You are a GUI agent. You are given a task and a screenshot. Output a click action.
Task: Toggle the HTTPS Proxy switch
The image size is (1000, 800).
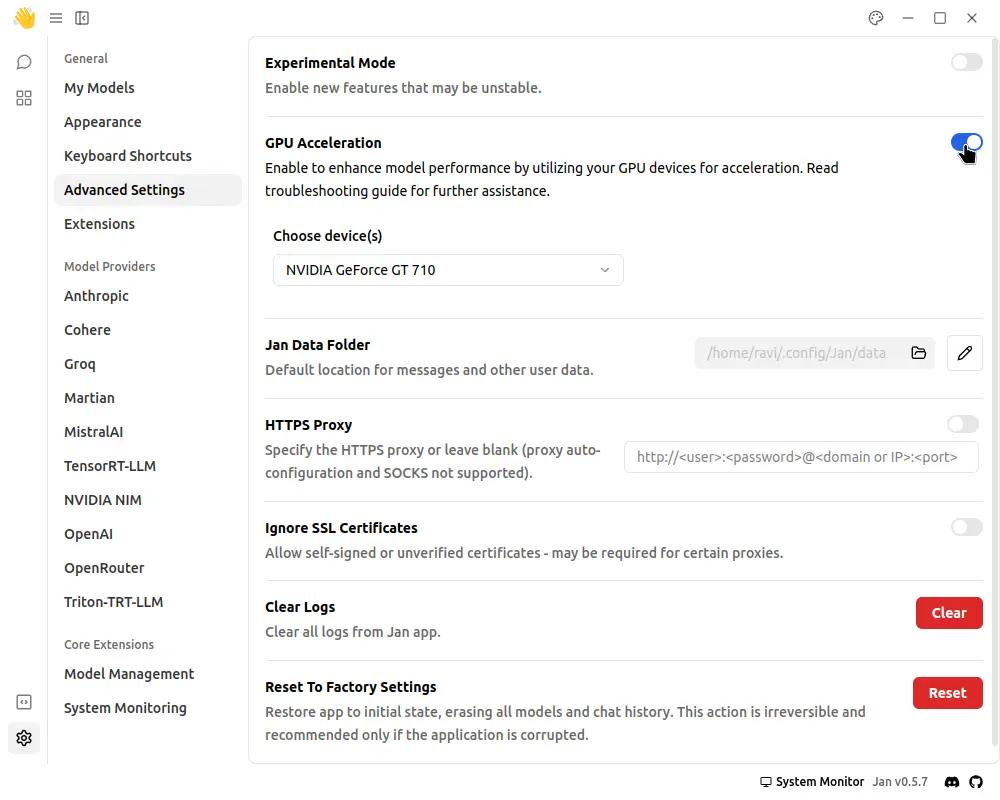962,425
